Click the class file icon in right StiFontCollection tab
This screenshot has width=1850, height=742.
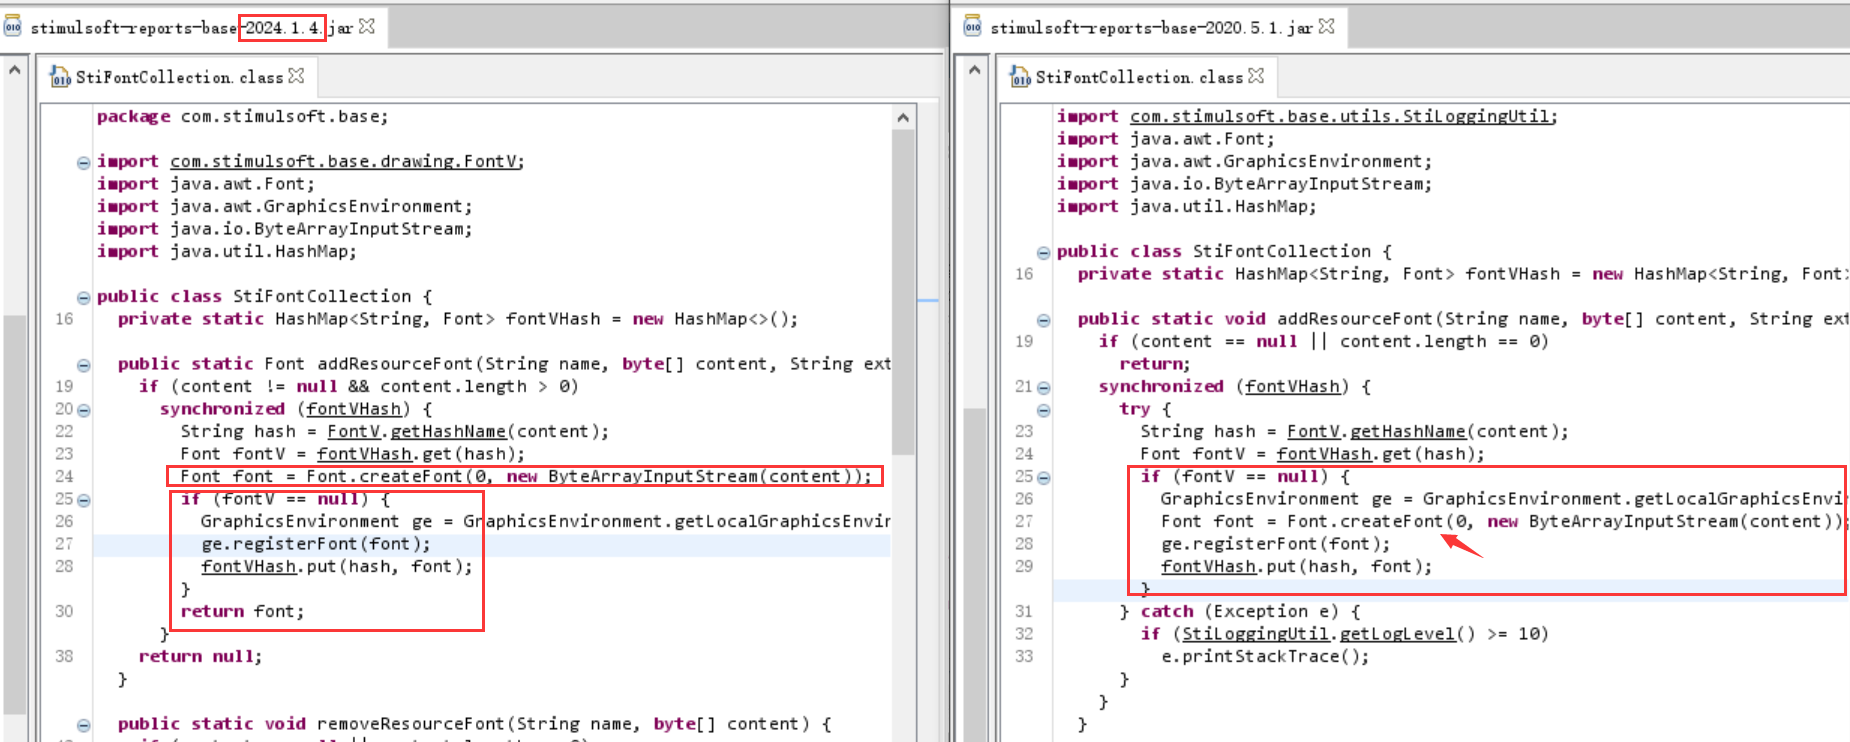[1020, 77]
